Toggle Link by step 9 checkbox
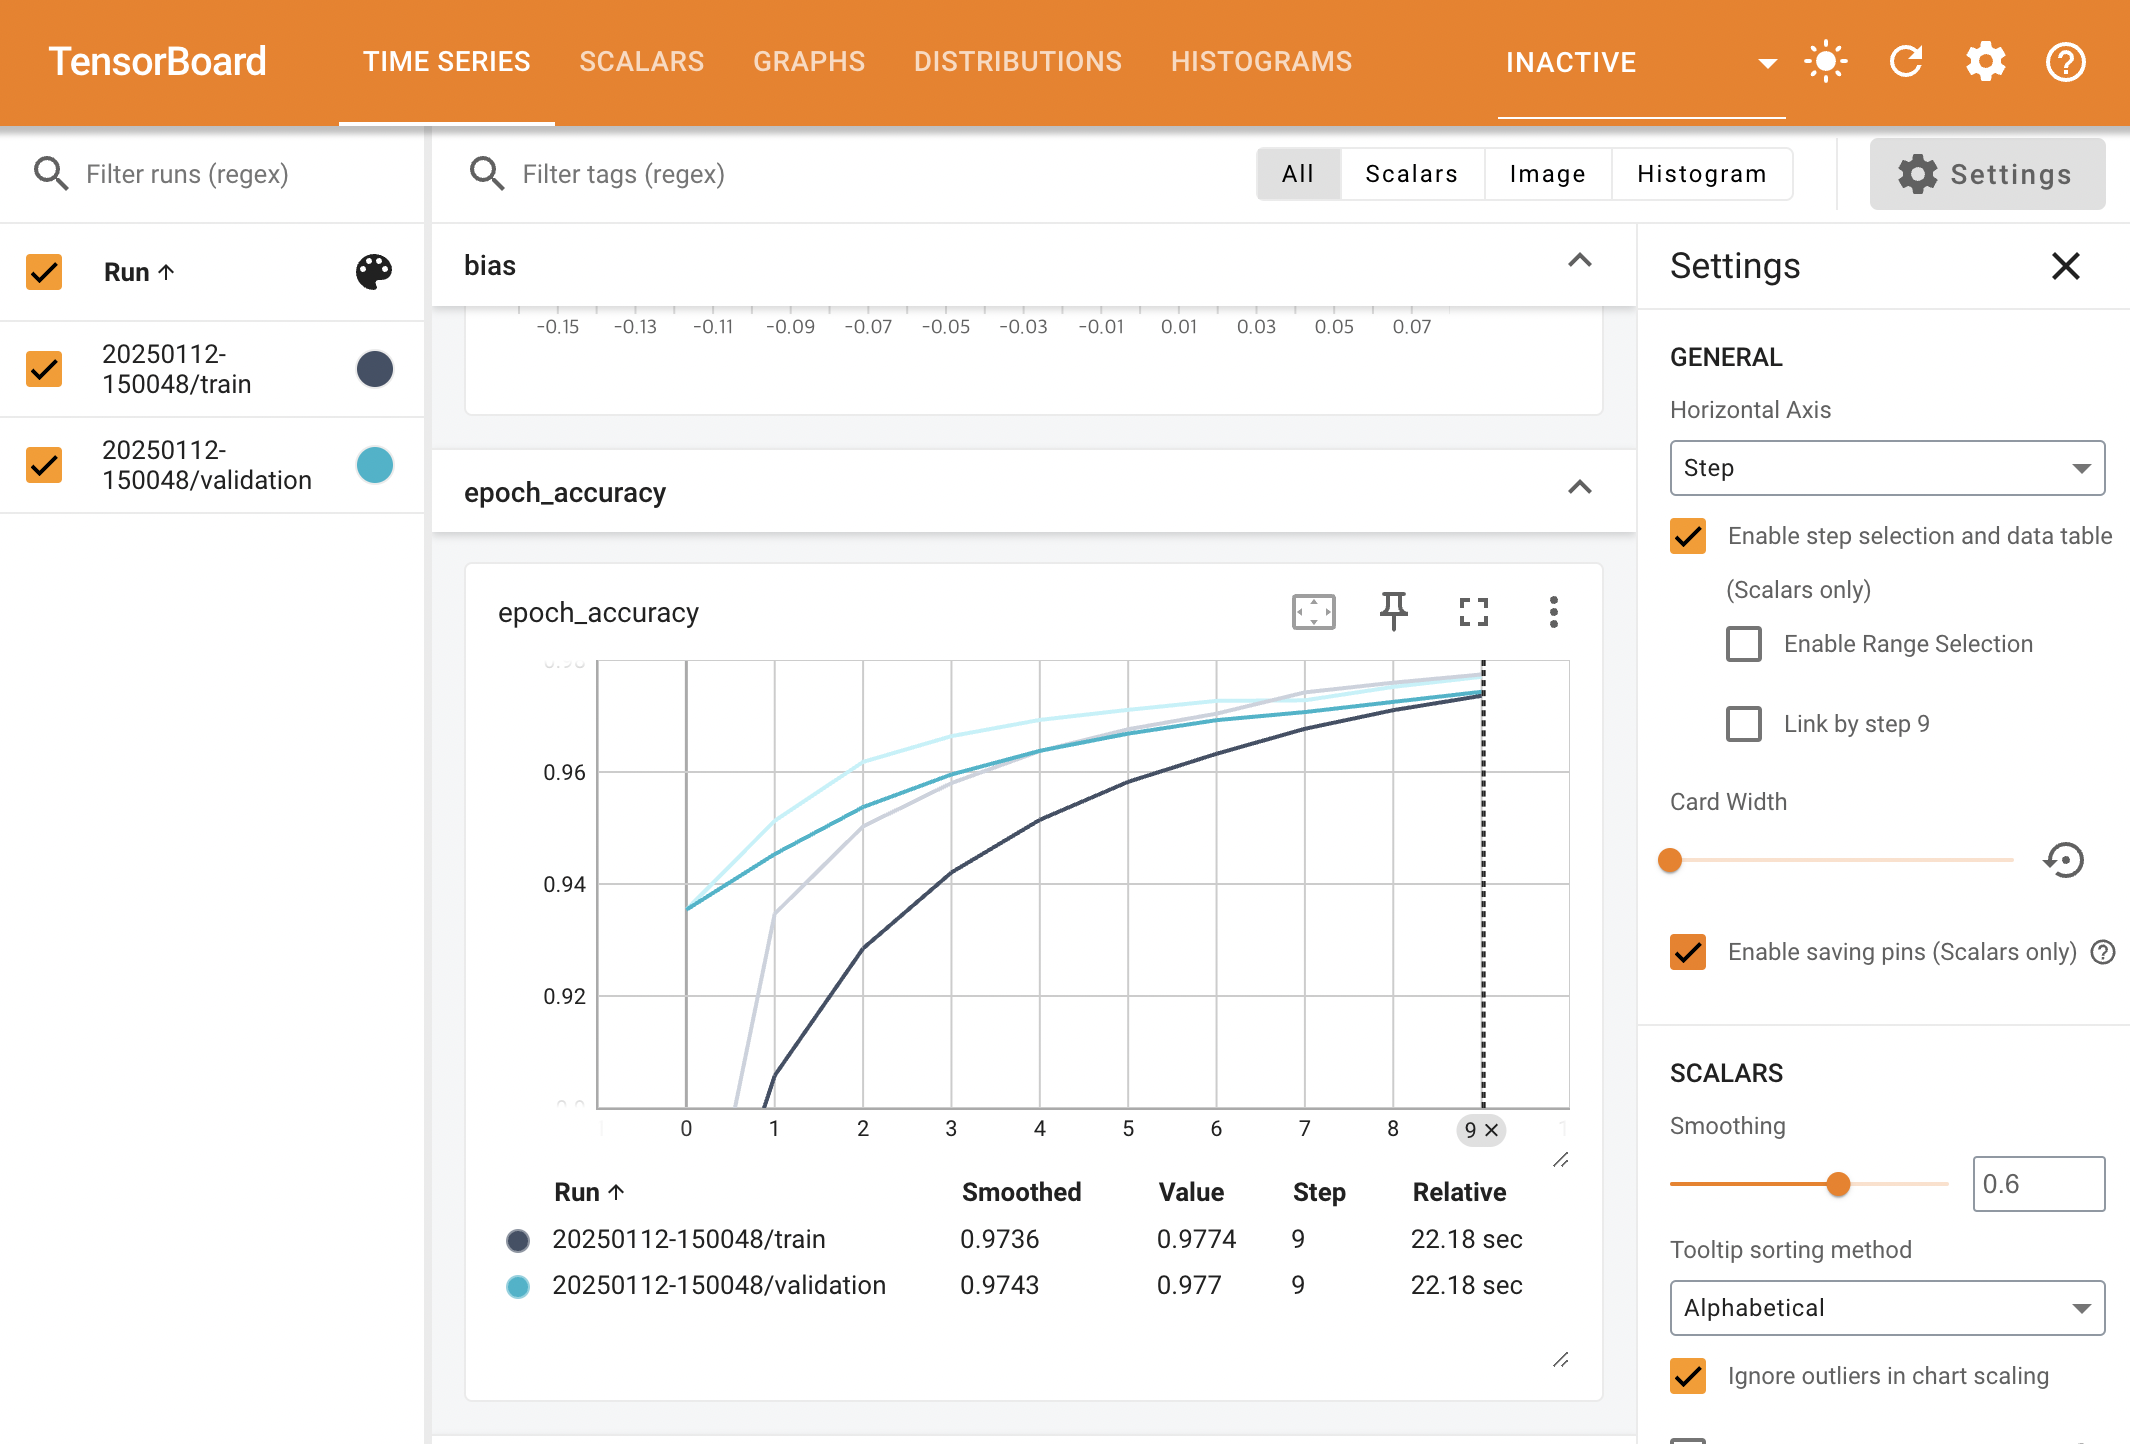The image size is (2130, 1444). click(1744, 724)
